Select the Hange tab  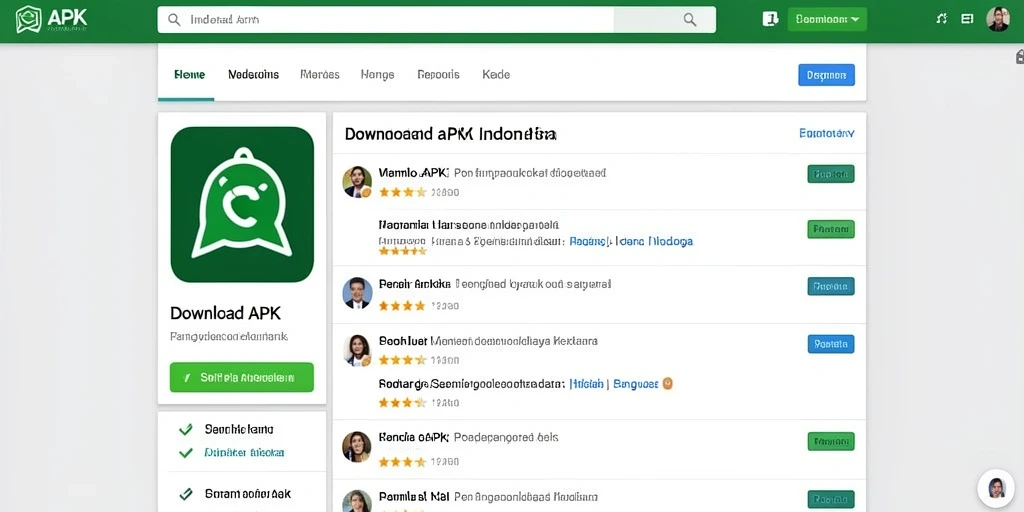(377, 74)
